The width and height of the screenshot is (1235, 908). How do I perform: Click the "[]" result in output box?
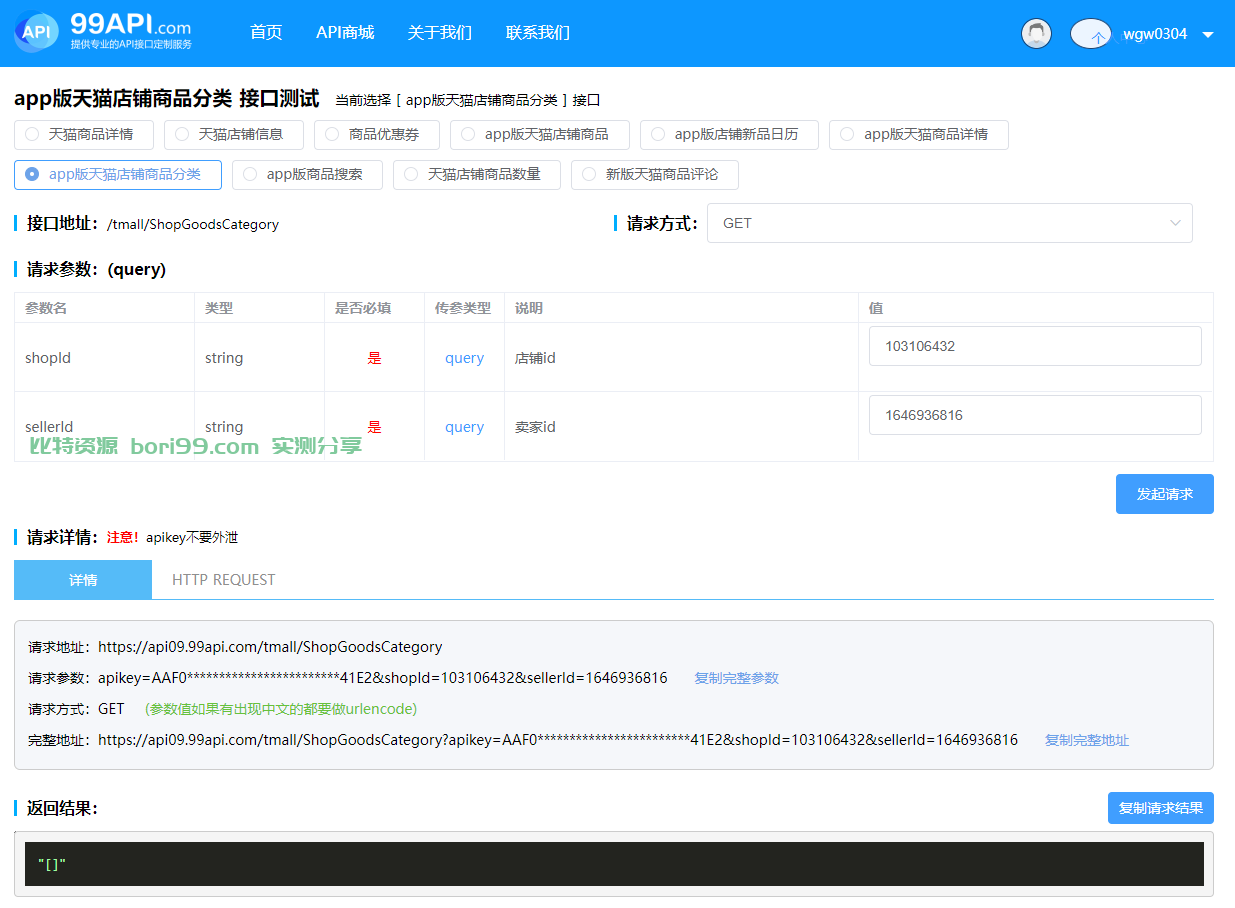(51, 864)
